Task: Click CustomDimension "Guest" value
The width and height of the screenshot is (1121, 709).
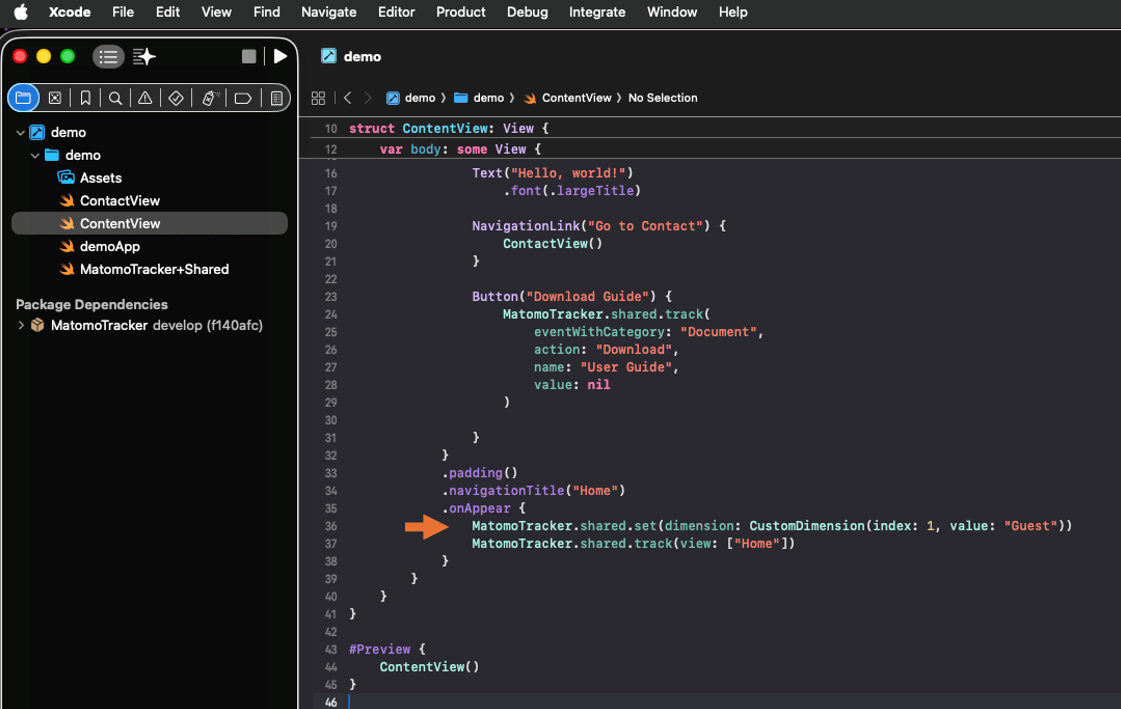Action: pyautogui.click(x=1030, y=526)
